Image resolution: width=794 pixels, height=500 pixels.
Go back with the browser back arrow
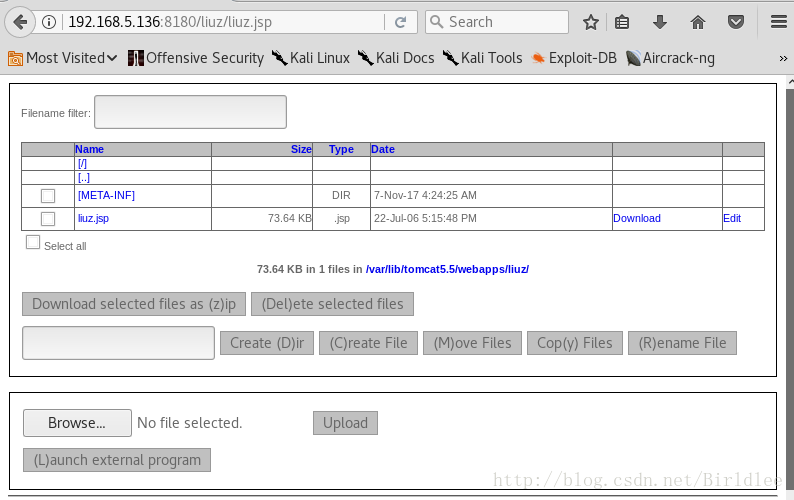20,22
